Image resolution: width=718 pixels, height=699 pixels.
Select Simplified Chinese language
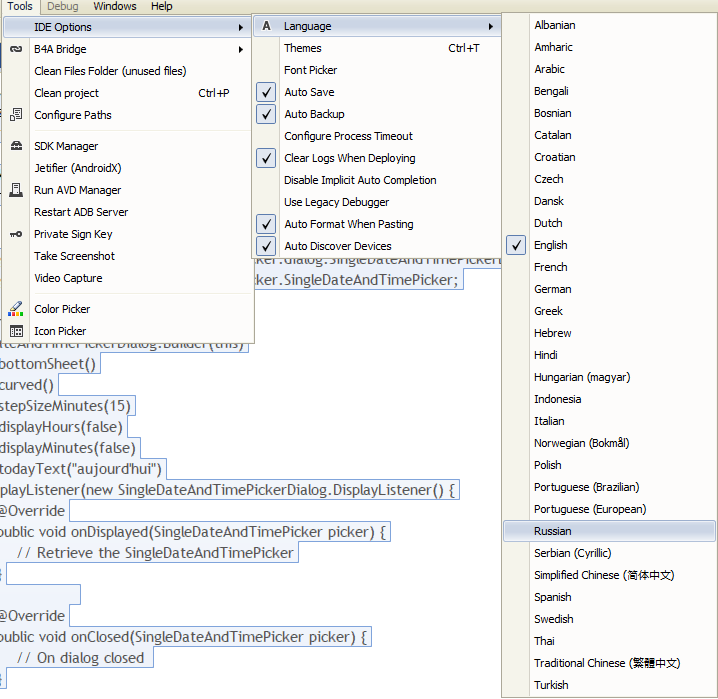(604, 575)
